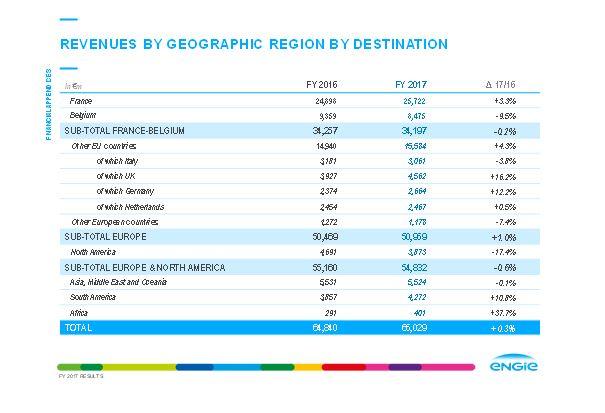Click Africa change value +37.7%
This screenshot has width=605, height=413.
click(503, 313)
